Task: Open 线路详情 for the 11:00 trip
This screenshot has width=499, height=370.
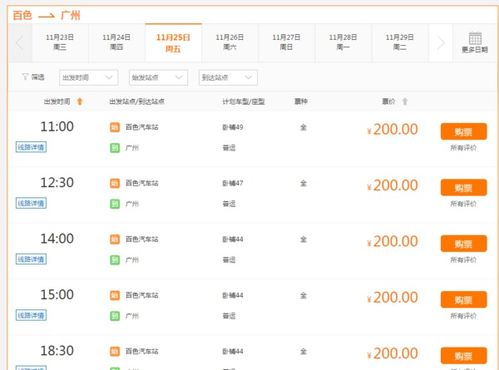Action: coord(31,147)
